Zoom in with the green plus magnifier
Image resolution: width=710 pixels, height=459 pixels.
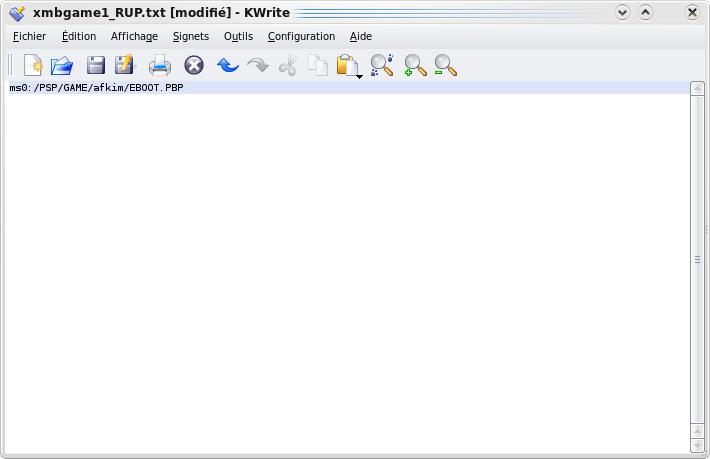click(x=415, y=65)
